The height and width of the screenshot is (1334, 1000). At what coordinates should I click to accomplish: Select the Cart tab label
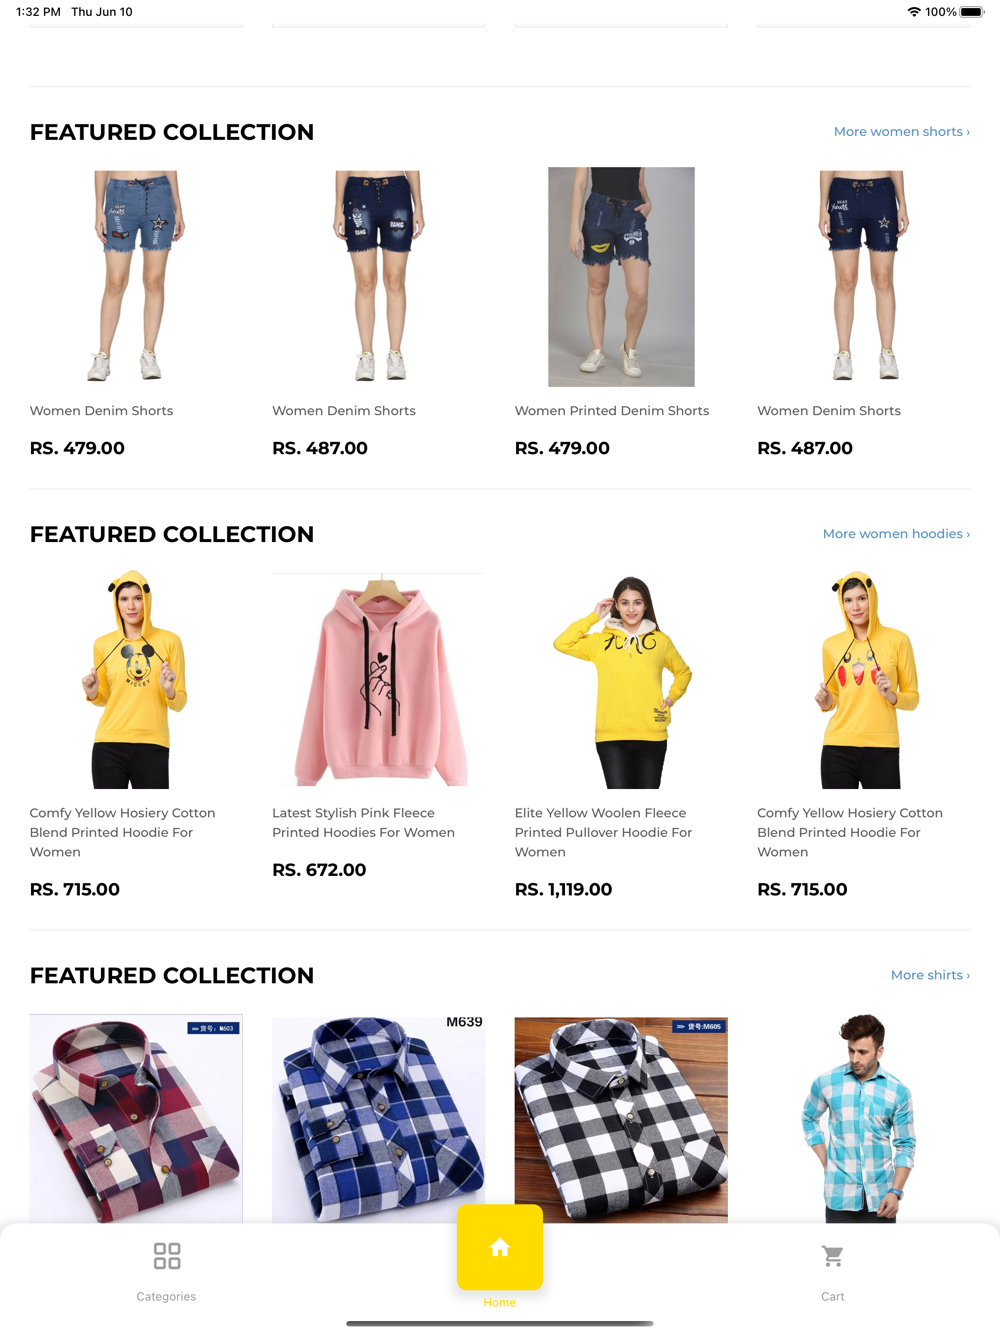click(833, 1297)
